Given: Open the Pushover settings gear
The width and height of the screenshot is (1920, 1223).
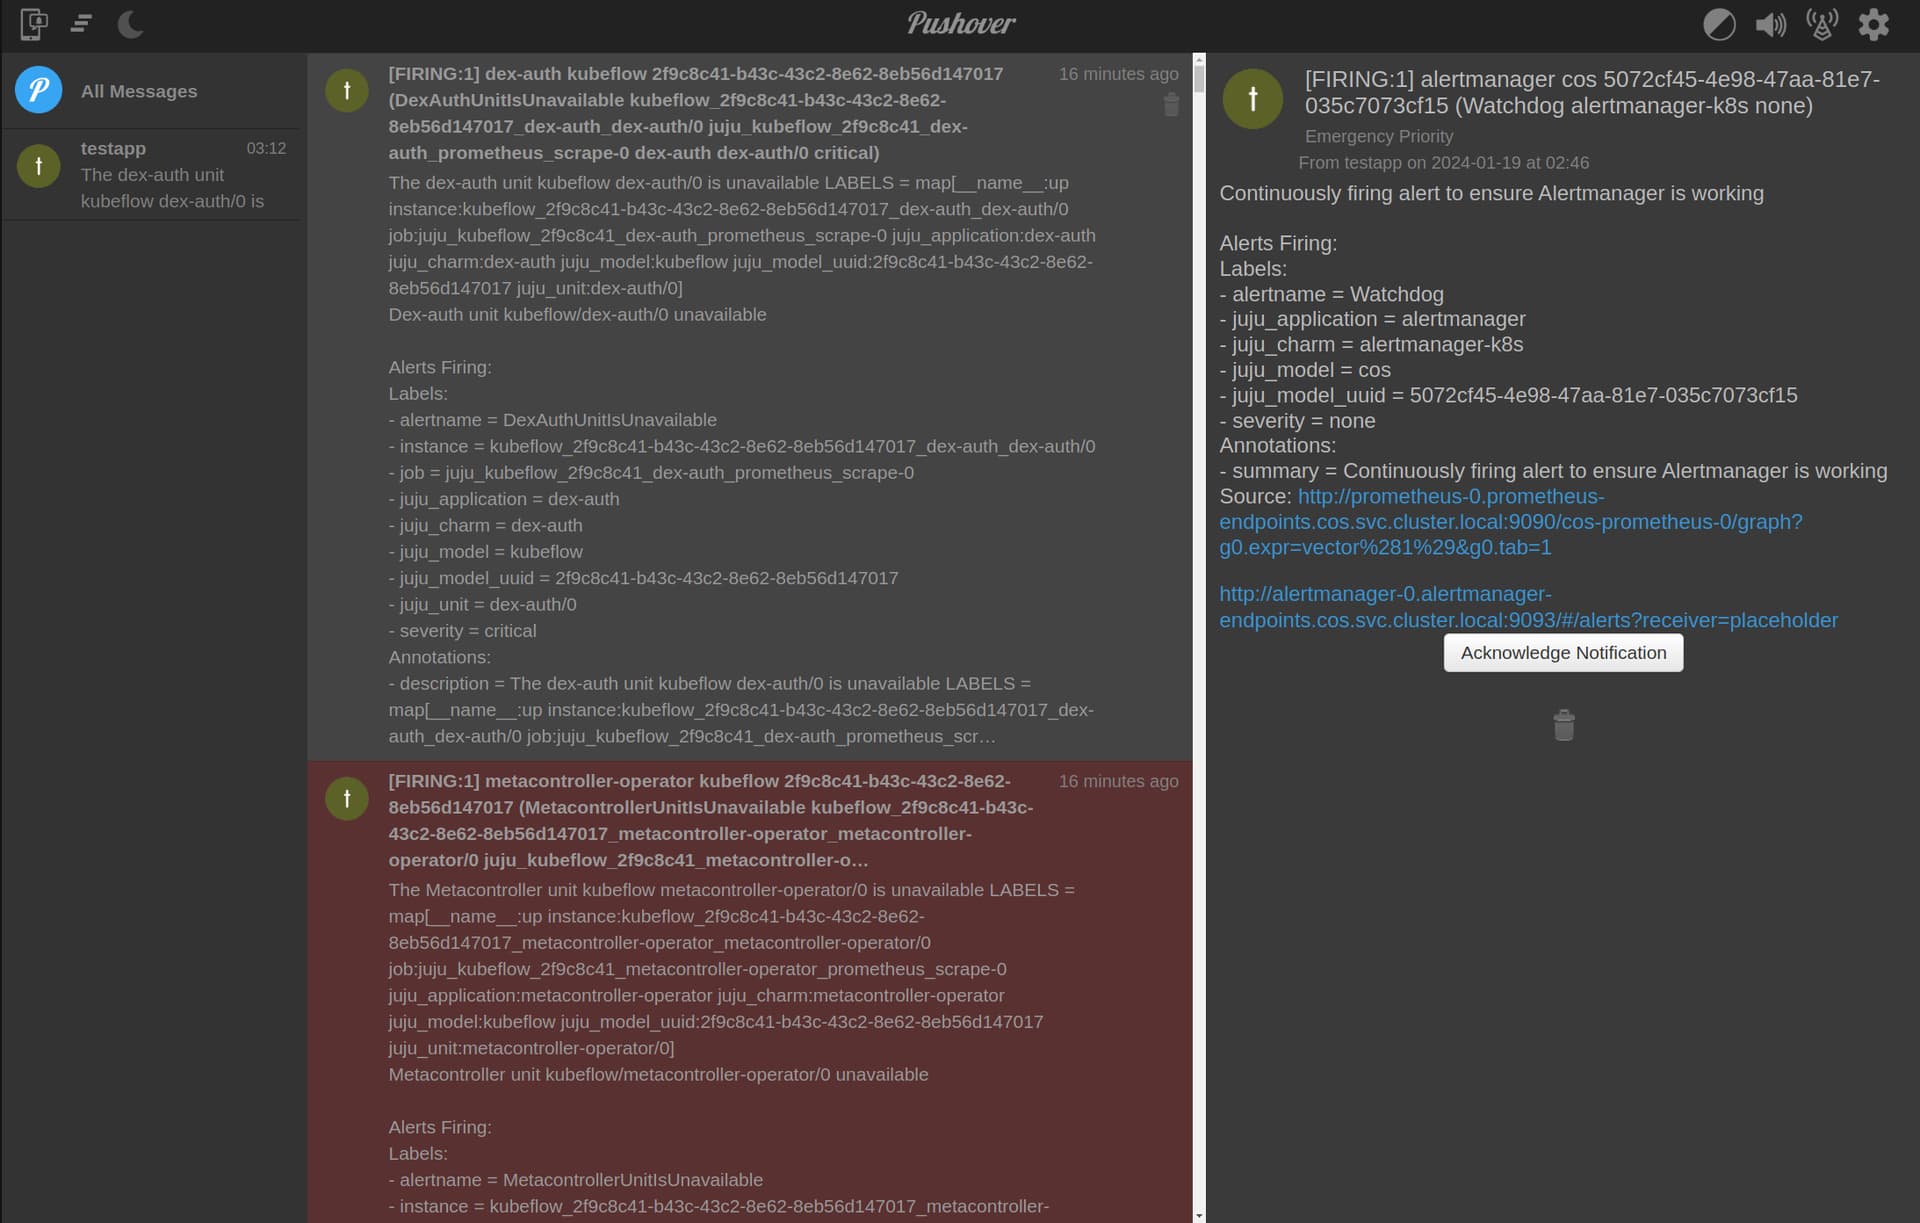Looking at the screenshot, I should point(1875,24).
